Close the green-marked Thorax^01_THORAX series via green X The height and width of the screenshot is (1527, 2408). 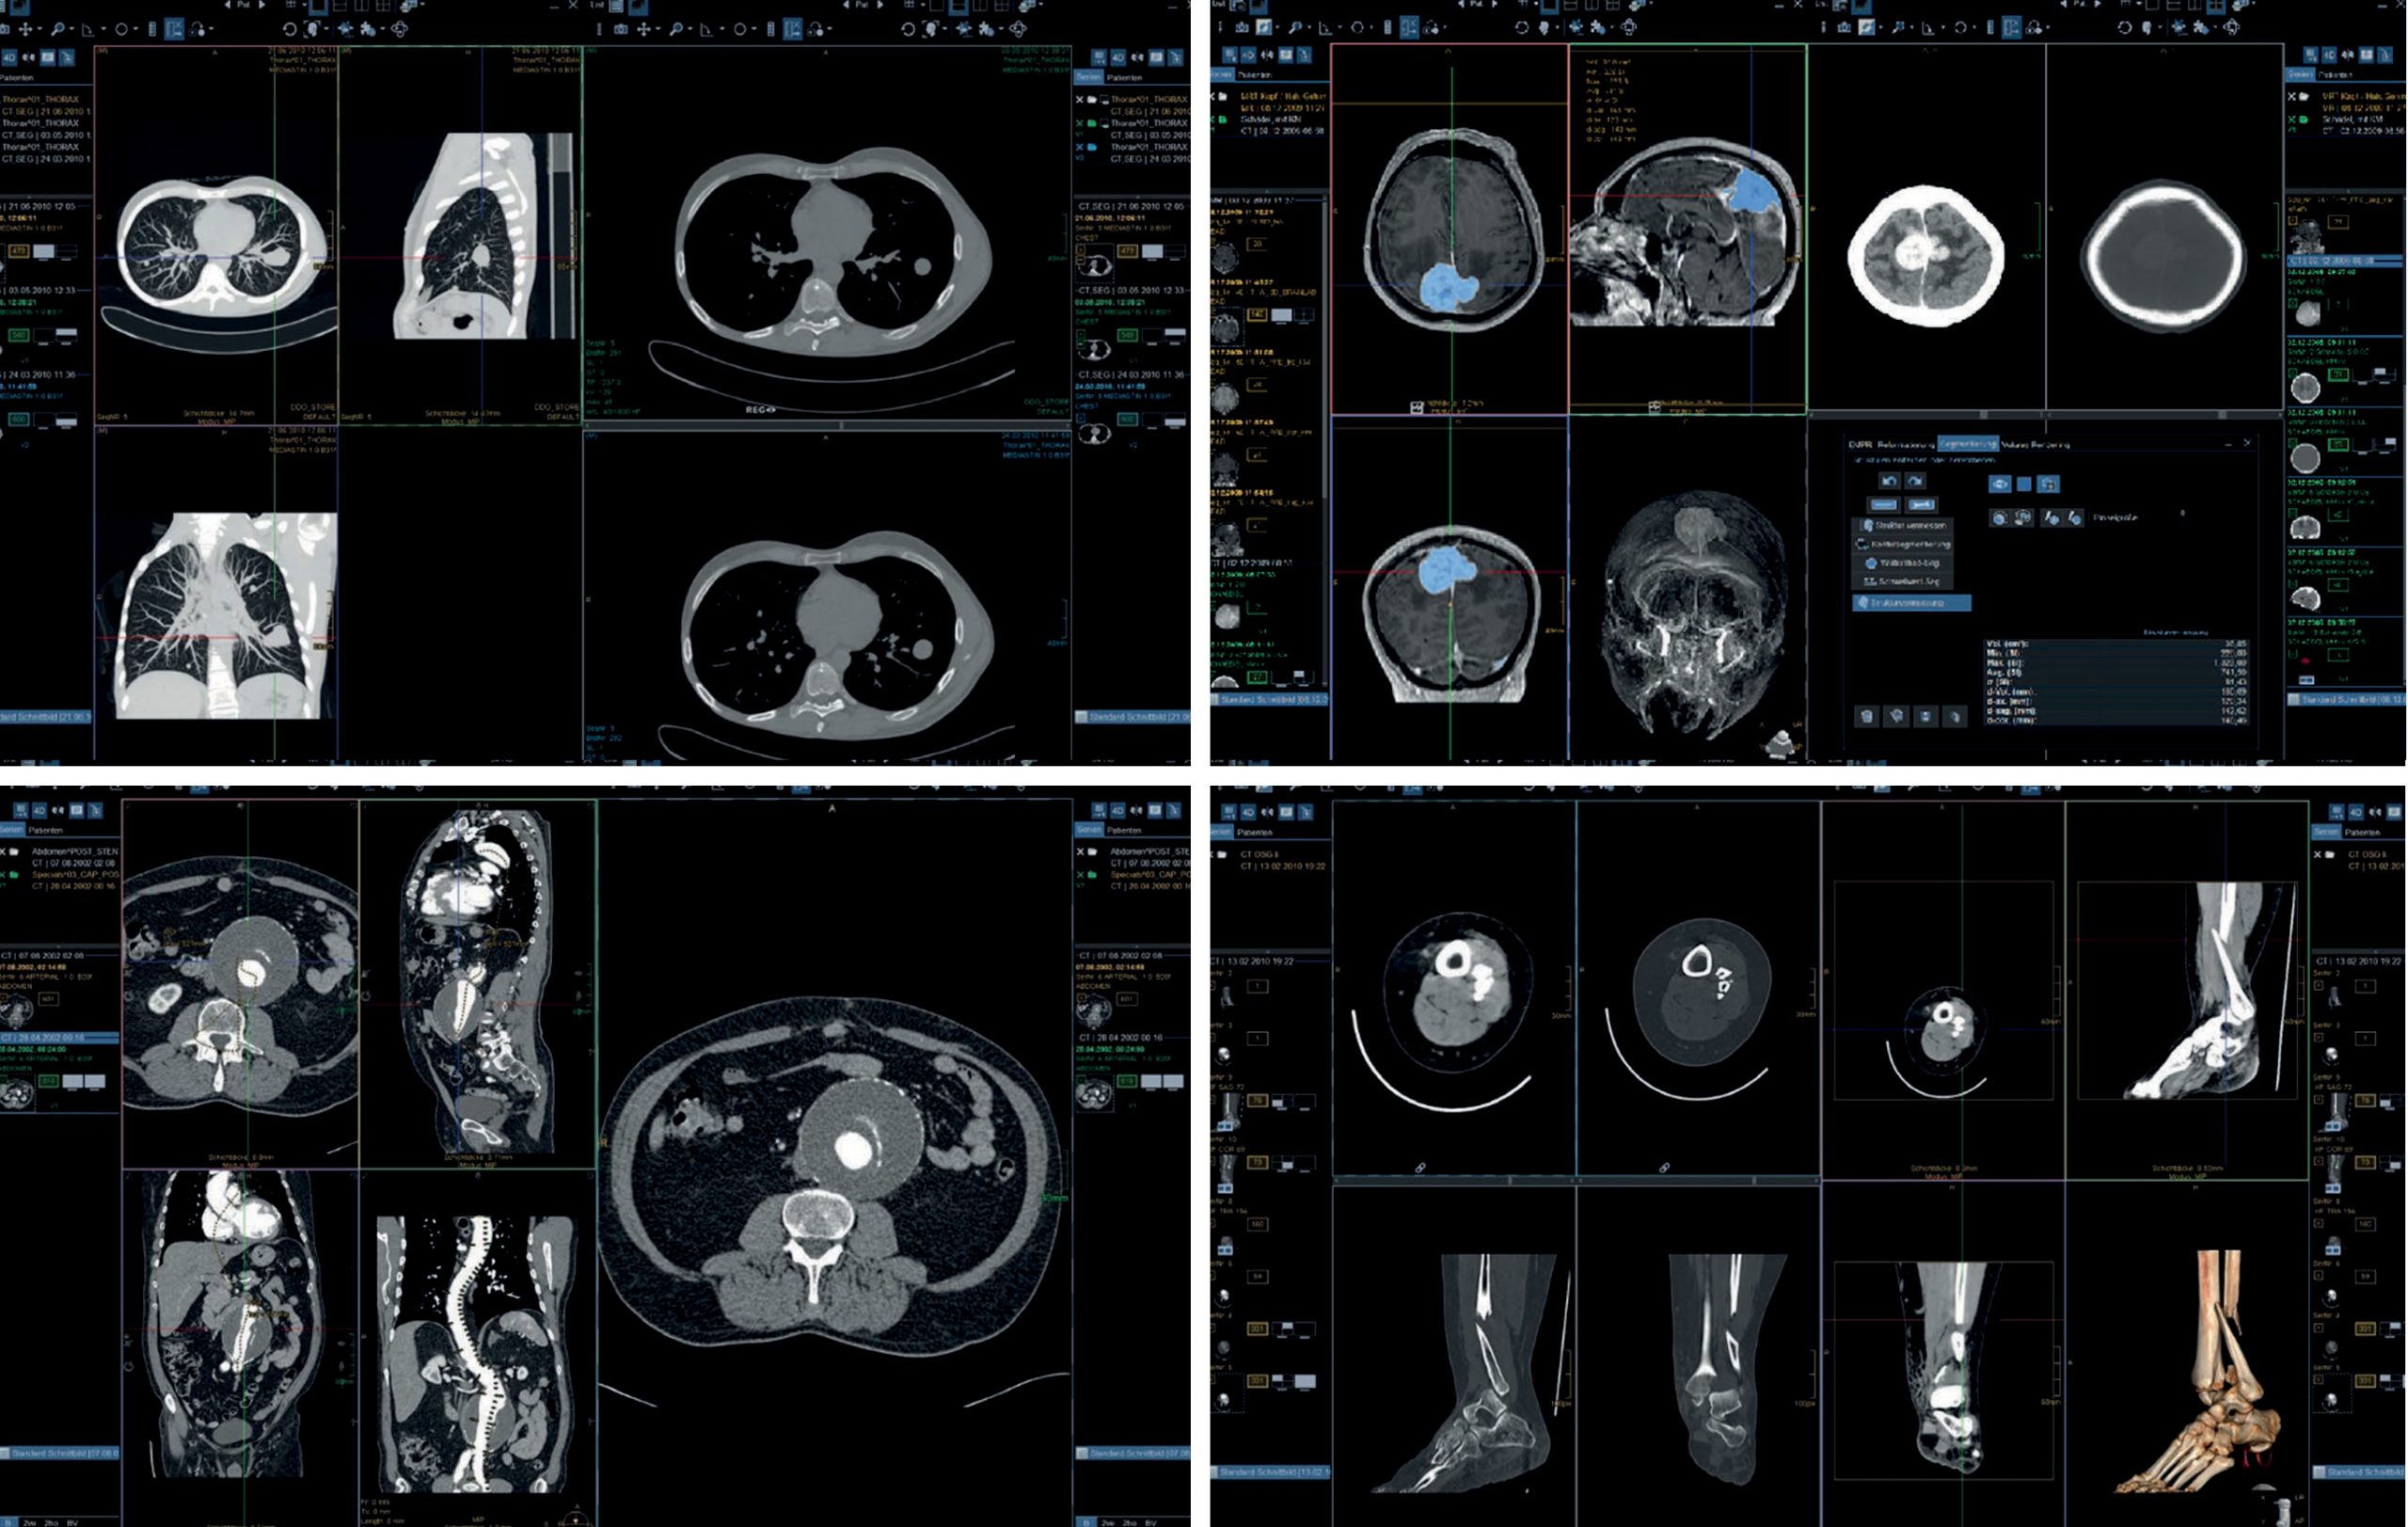1079,123
